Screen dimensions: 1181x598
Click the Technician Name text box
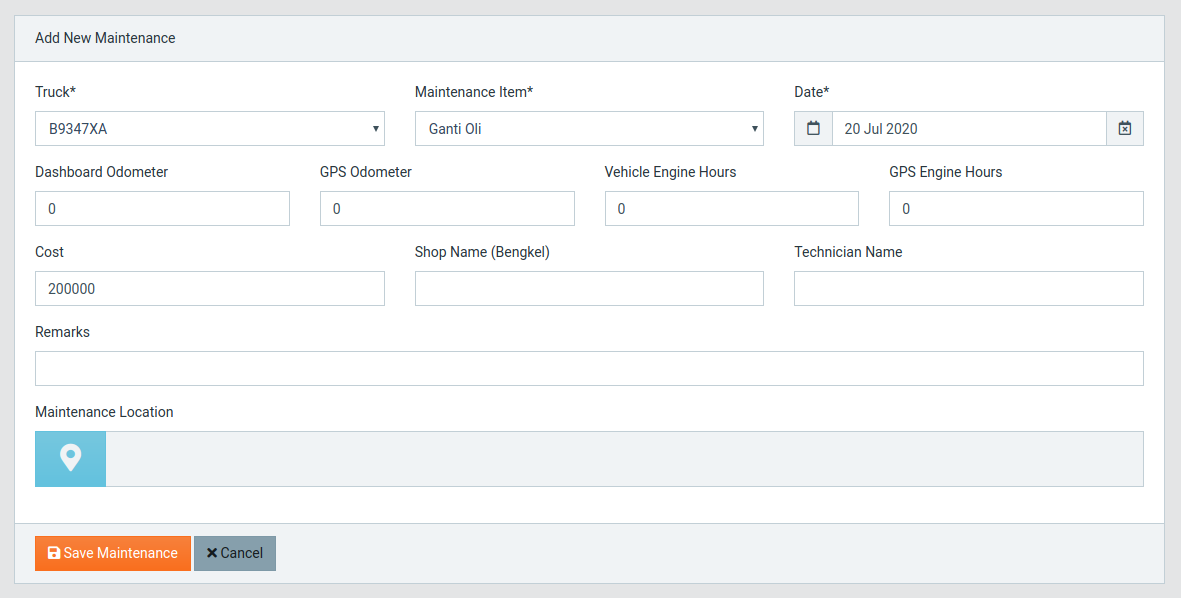coord(969,288)
